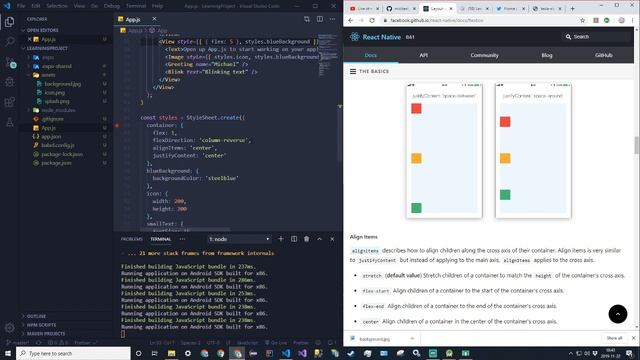Open the Test flask view in activity bar

click(x=9, y=122)
